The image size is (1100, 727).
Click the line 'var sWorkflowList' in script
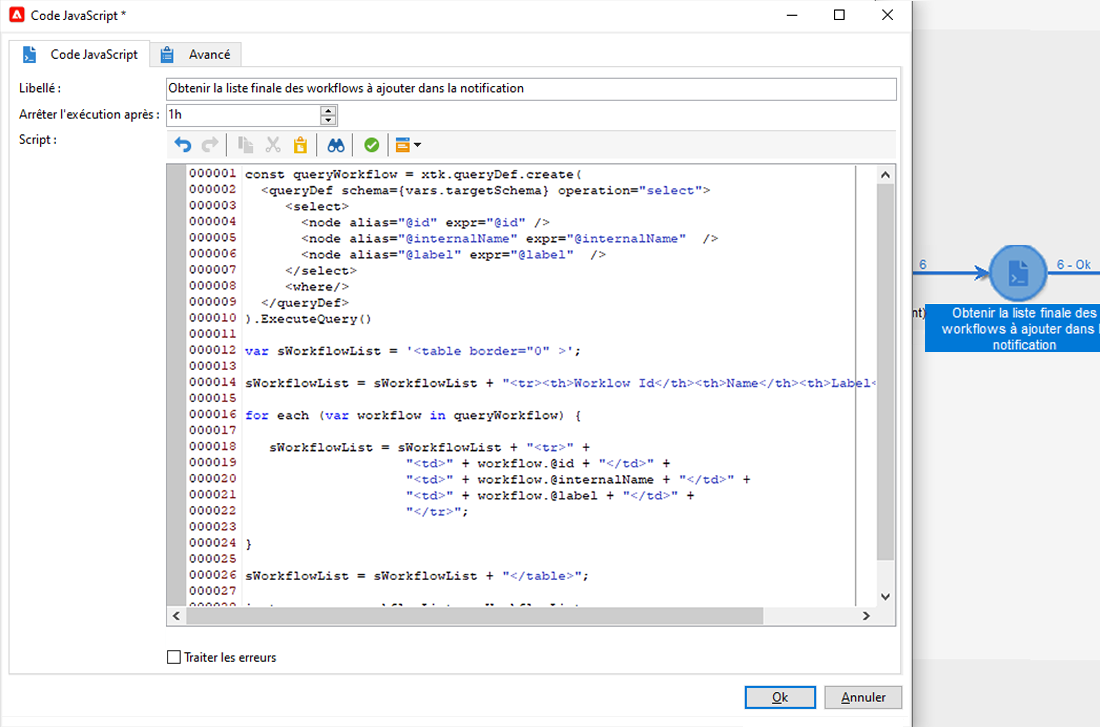[x=412, y=351]
